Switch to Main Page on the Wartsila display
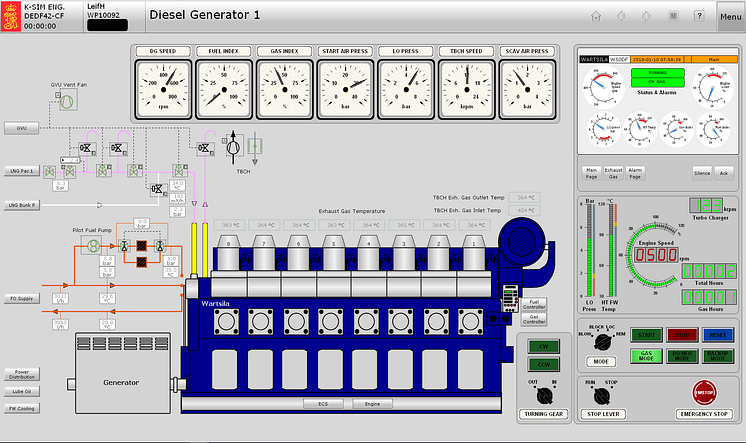Viewport: 746px width, 443px height. point(591,173)
